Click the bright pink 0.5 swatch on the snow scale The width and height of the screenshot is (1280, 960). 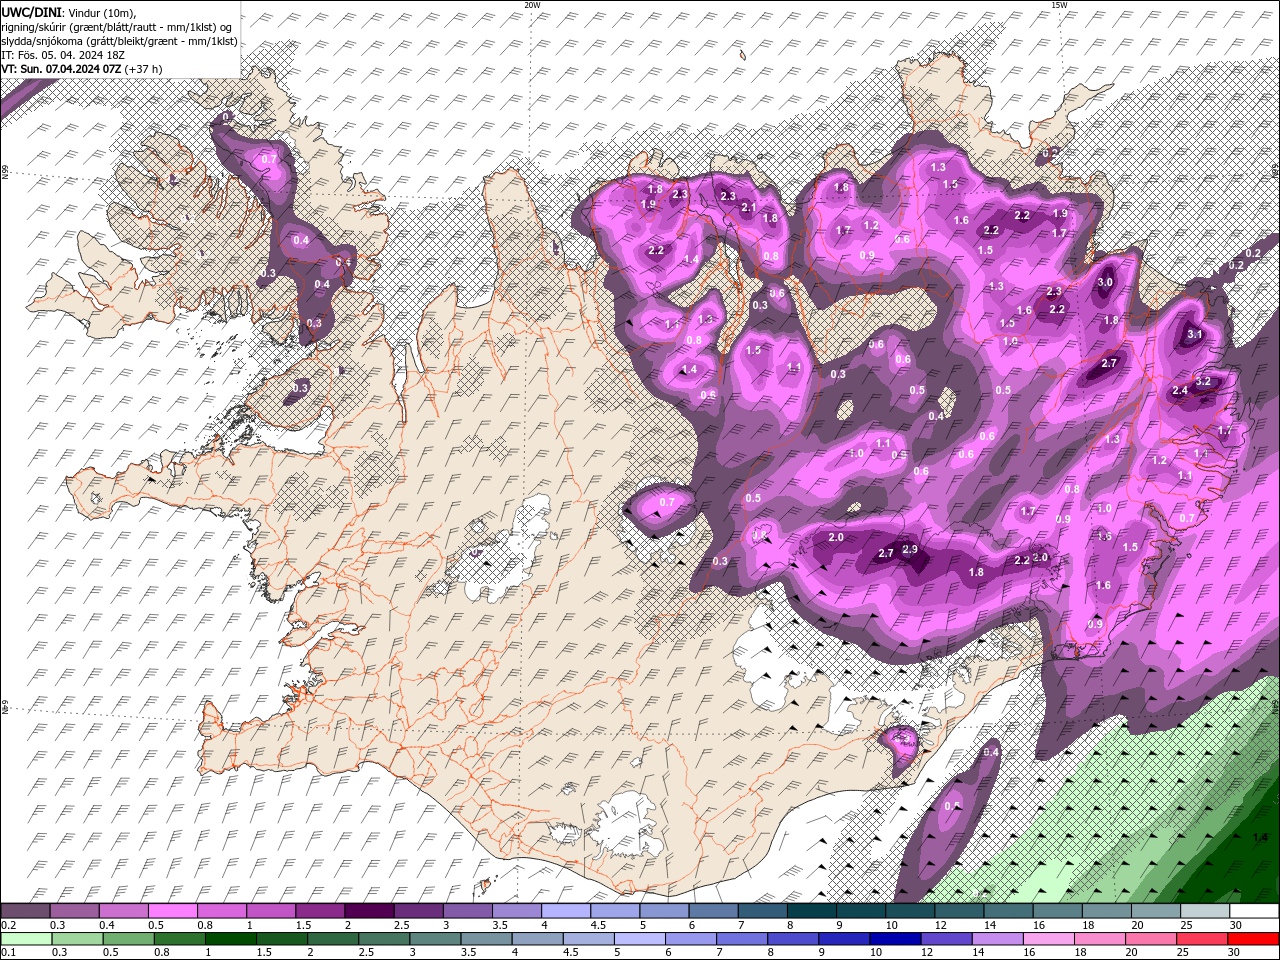coord(172,911)
